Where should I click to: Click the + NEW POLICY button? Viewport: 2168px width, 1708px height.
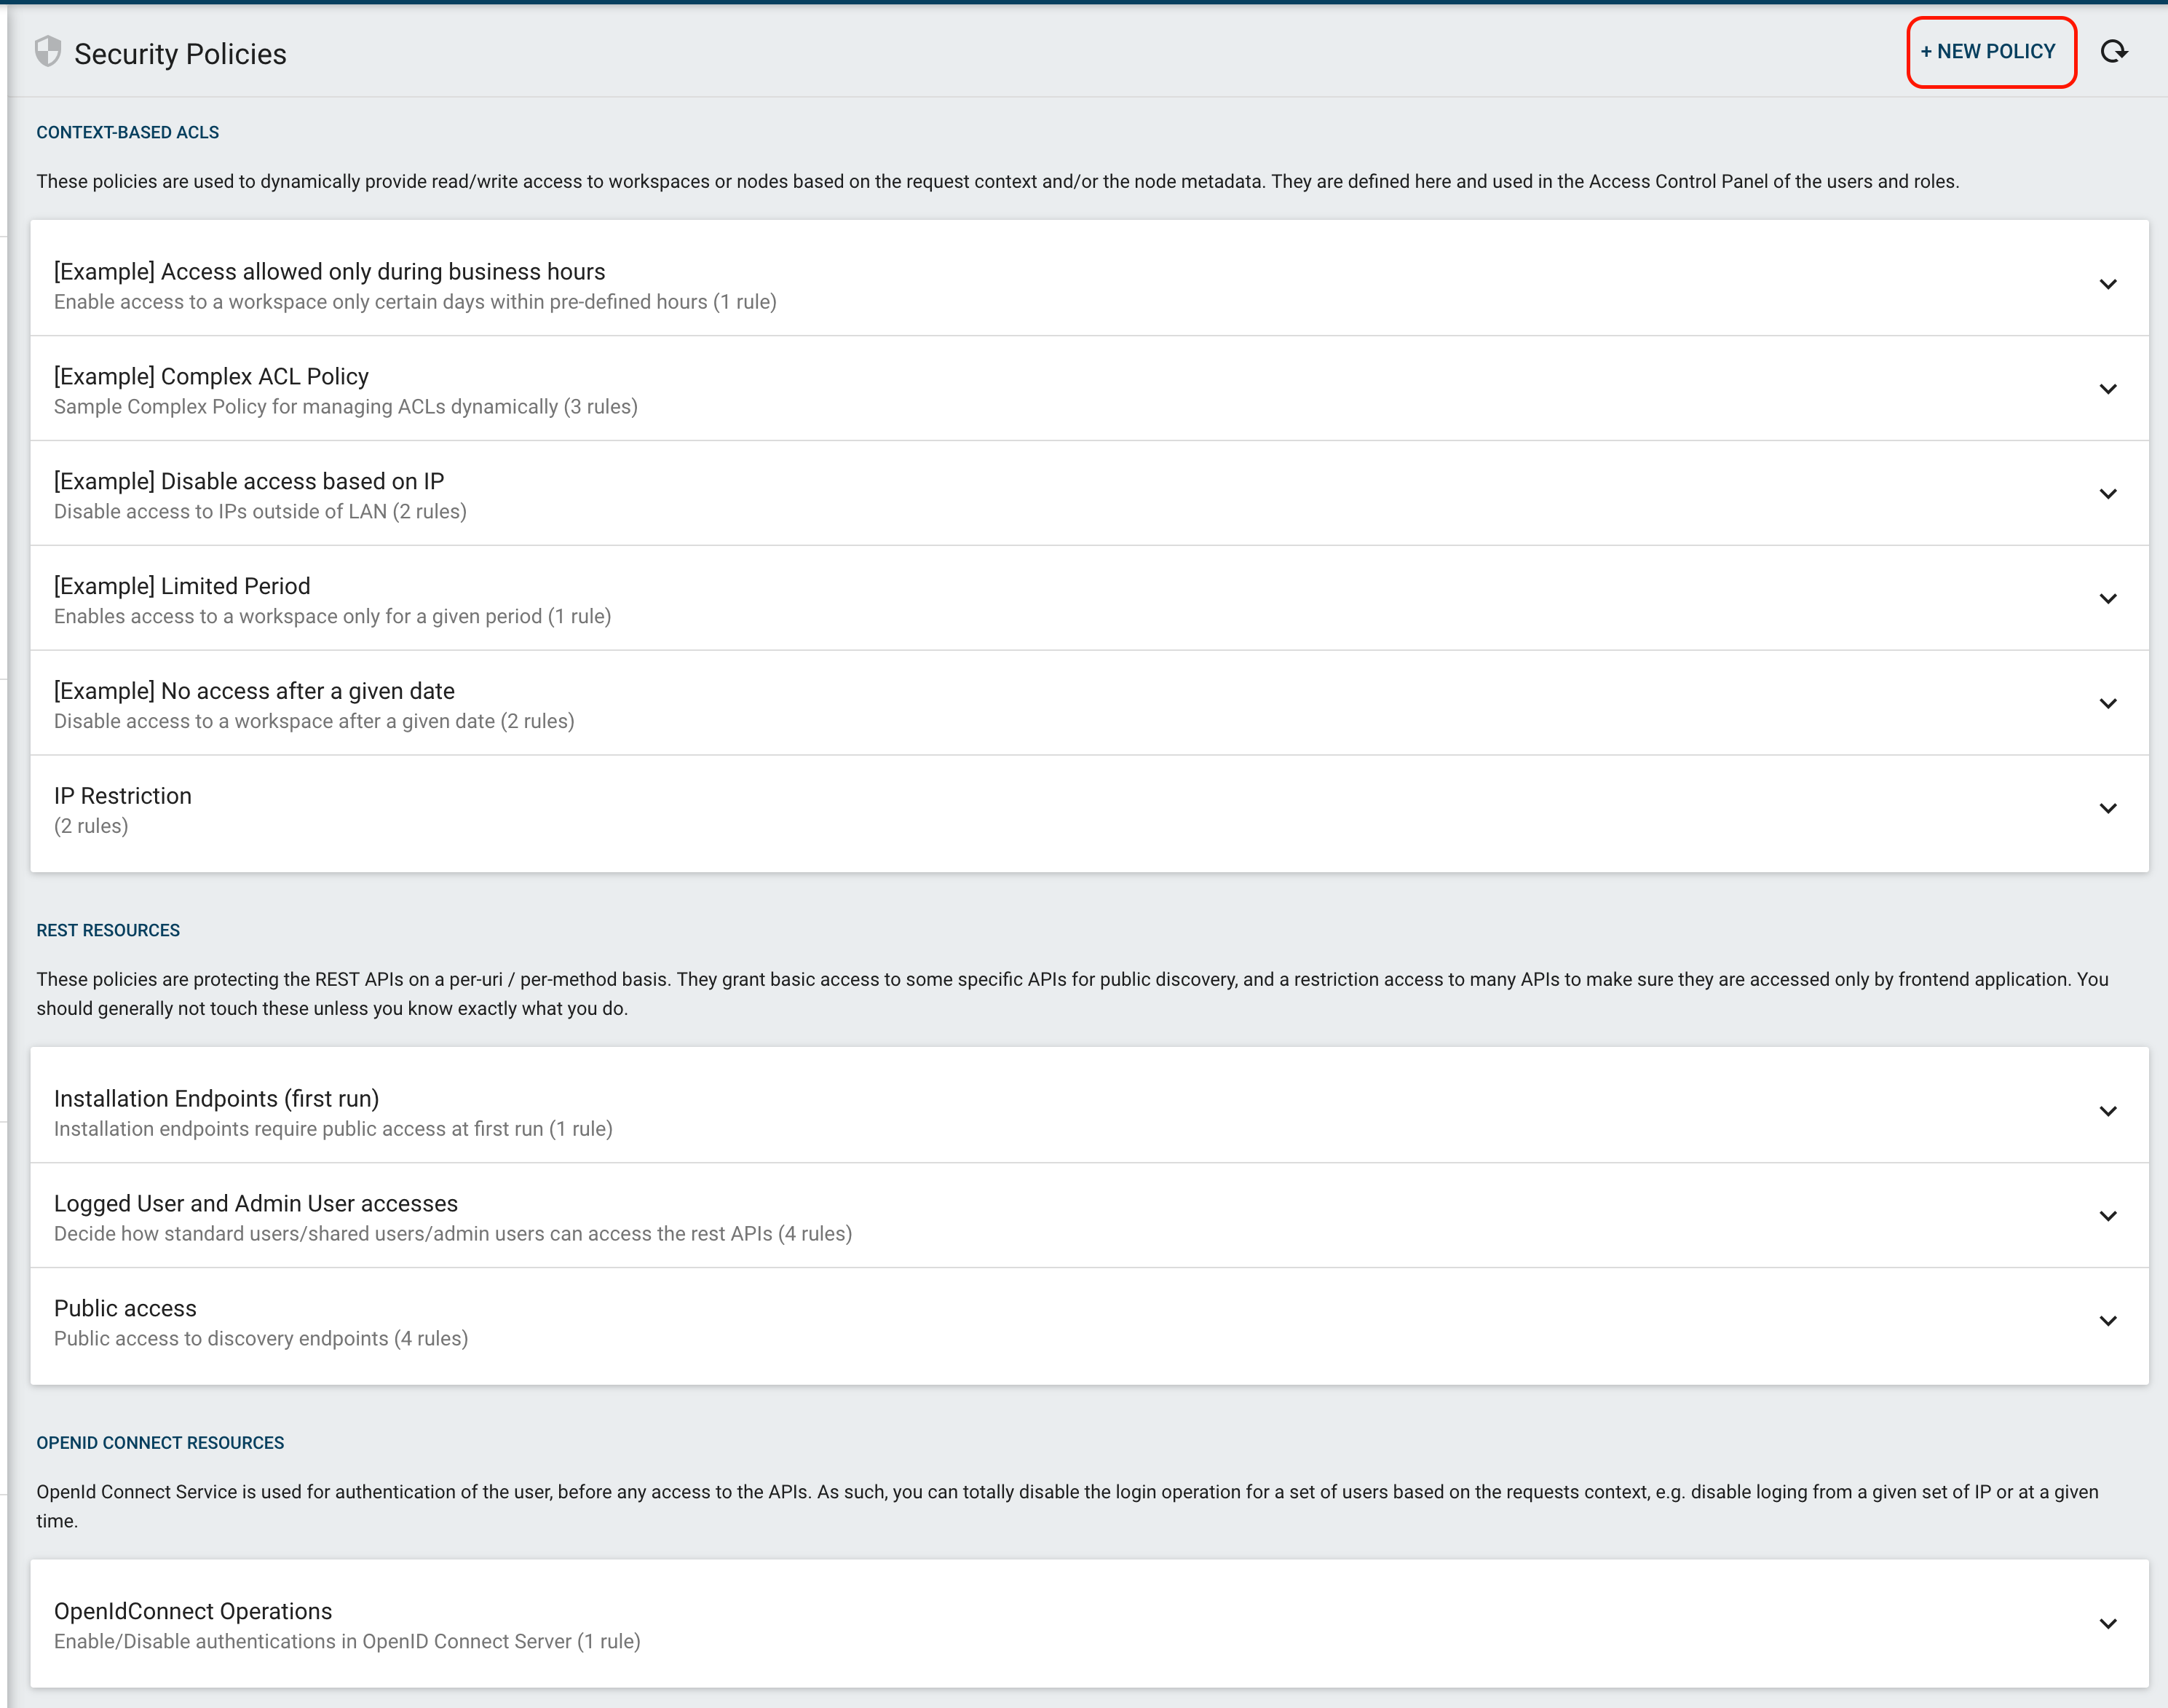point(1989,52)
